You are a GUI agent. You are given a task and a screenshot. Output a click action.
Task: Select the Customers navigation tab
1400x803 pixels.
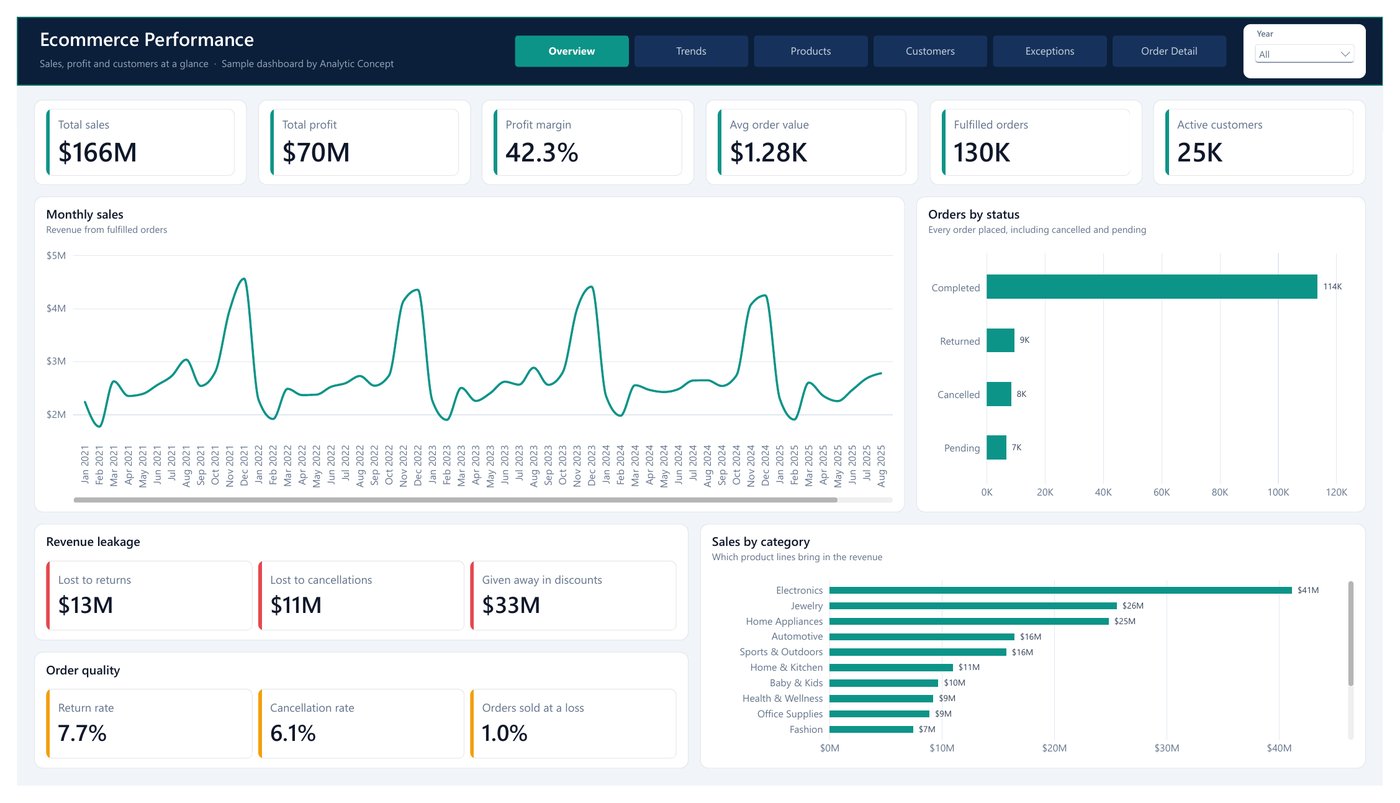pos(930,51)
